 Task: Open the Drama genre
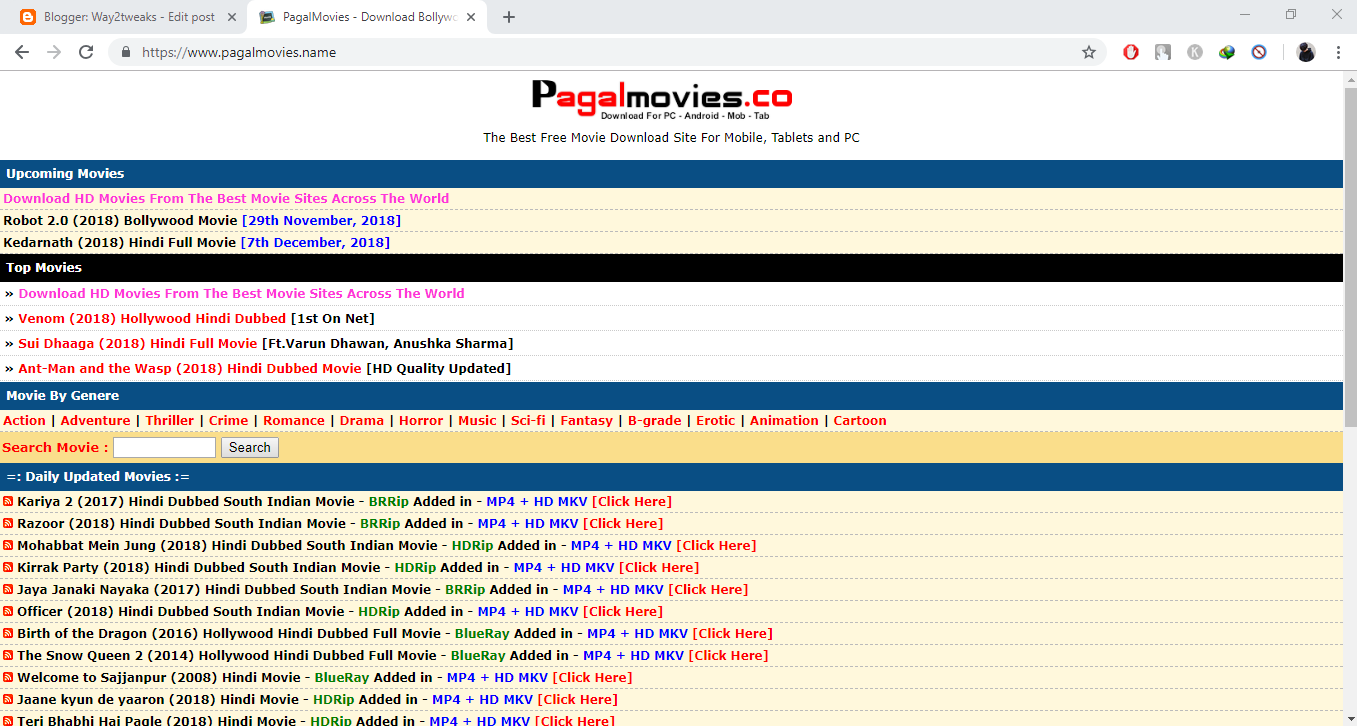[362, 420]
